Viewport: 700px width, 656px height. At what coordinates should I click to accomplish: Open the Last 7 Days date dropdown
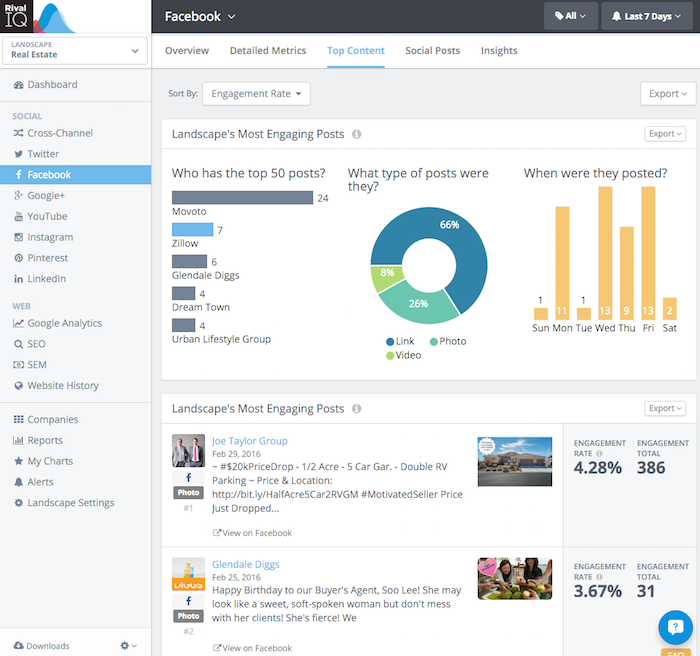pos(646,16)
